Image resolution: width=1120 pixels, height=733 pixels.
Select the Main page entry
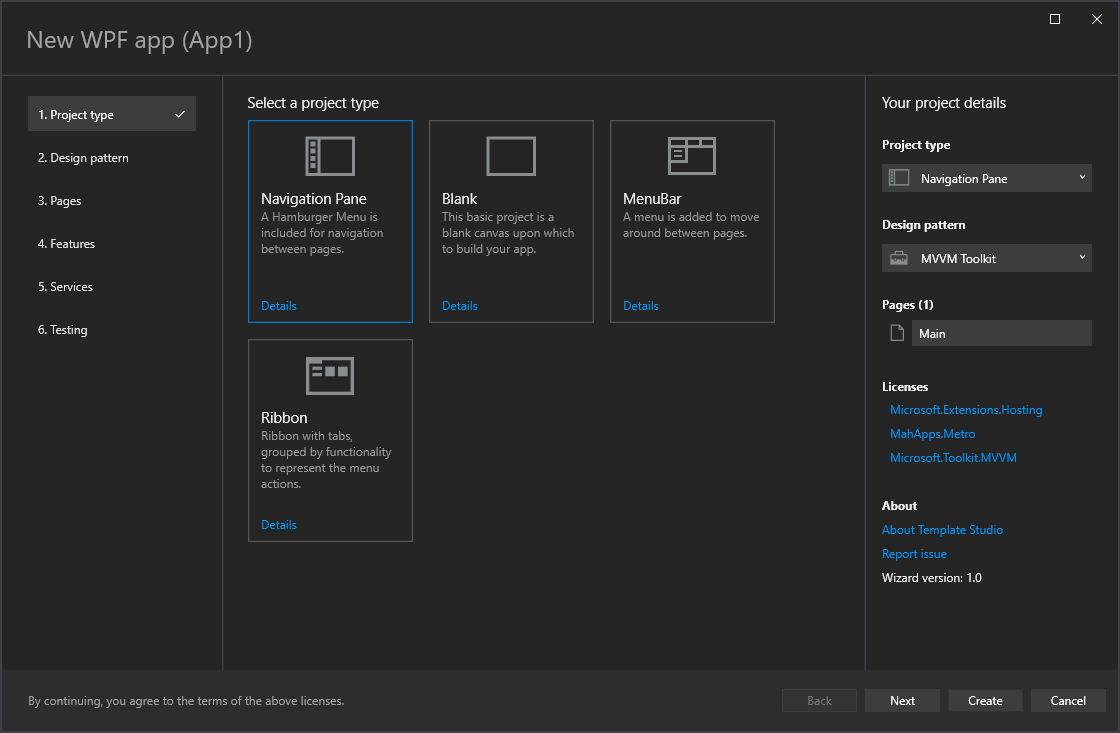[x=1001, y=332]
